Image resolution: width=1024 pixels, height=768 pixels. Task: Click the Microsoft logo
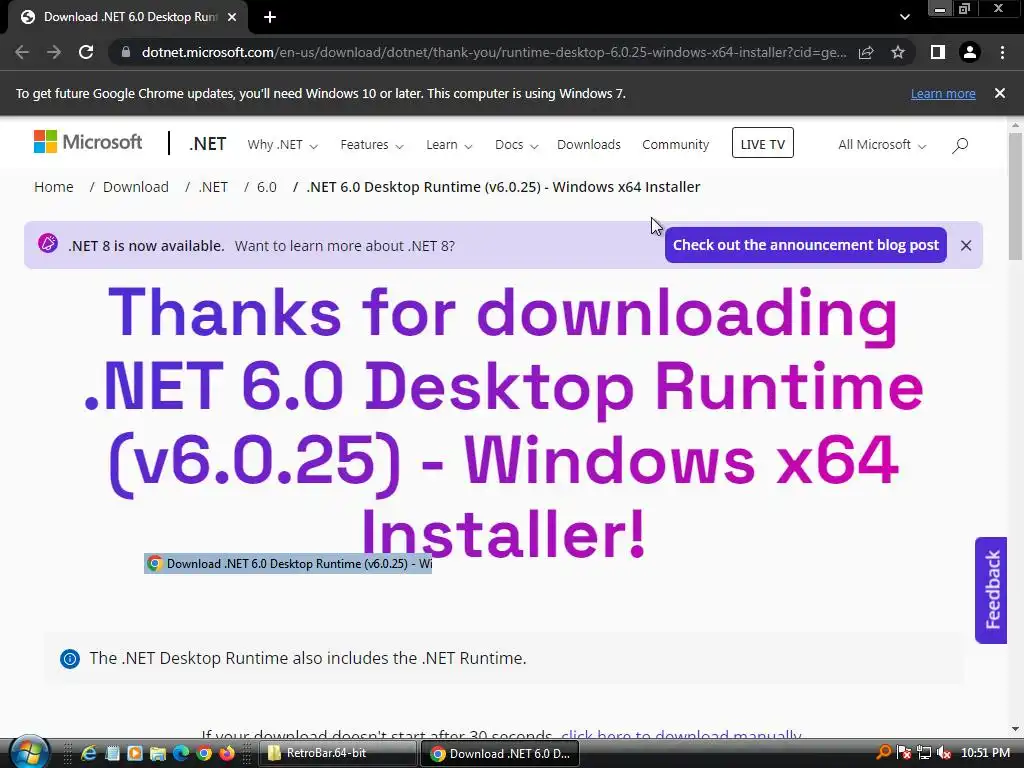pos(88,142)
